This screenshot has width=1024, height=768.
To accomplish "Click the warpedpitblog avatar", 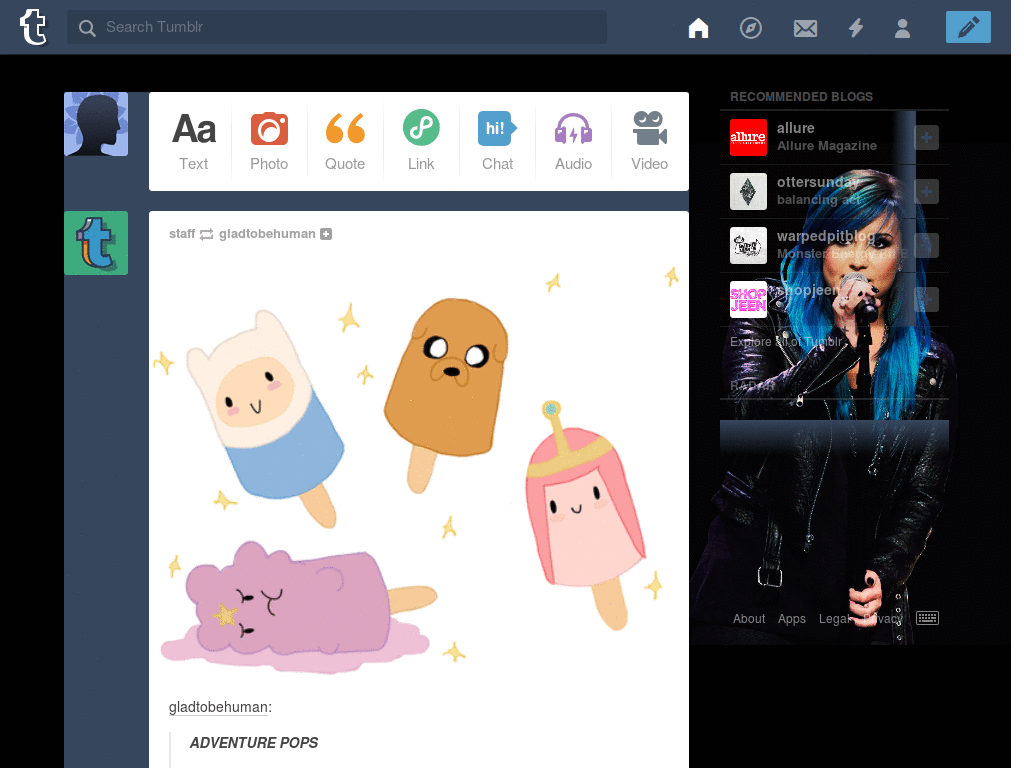I will (x=748, y=246).
